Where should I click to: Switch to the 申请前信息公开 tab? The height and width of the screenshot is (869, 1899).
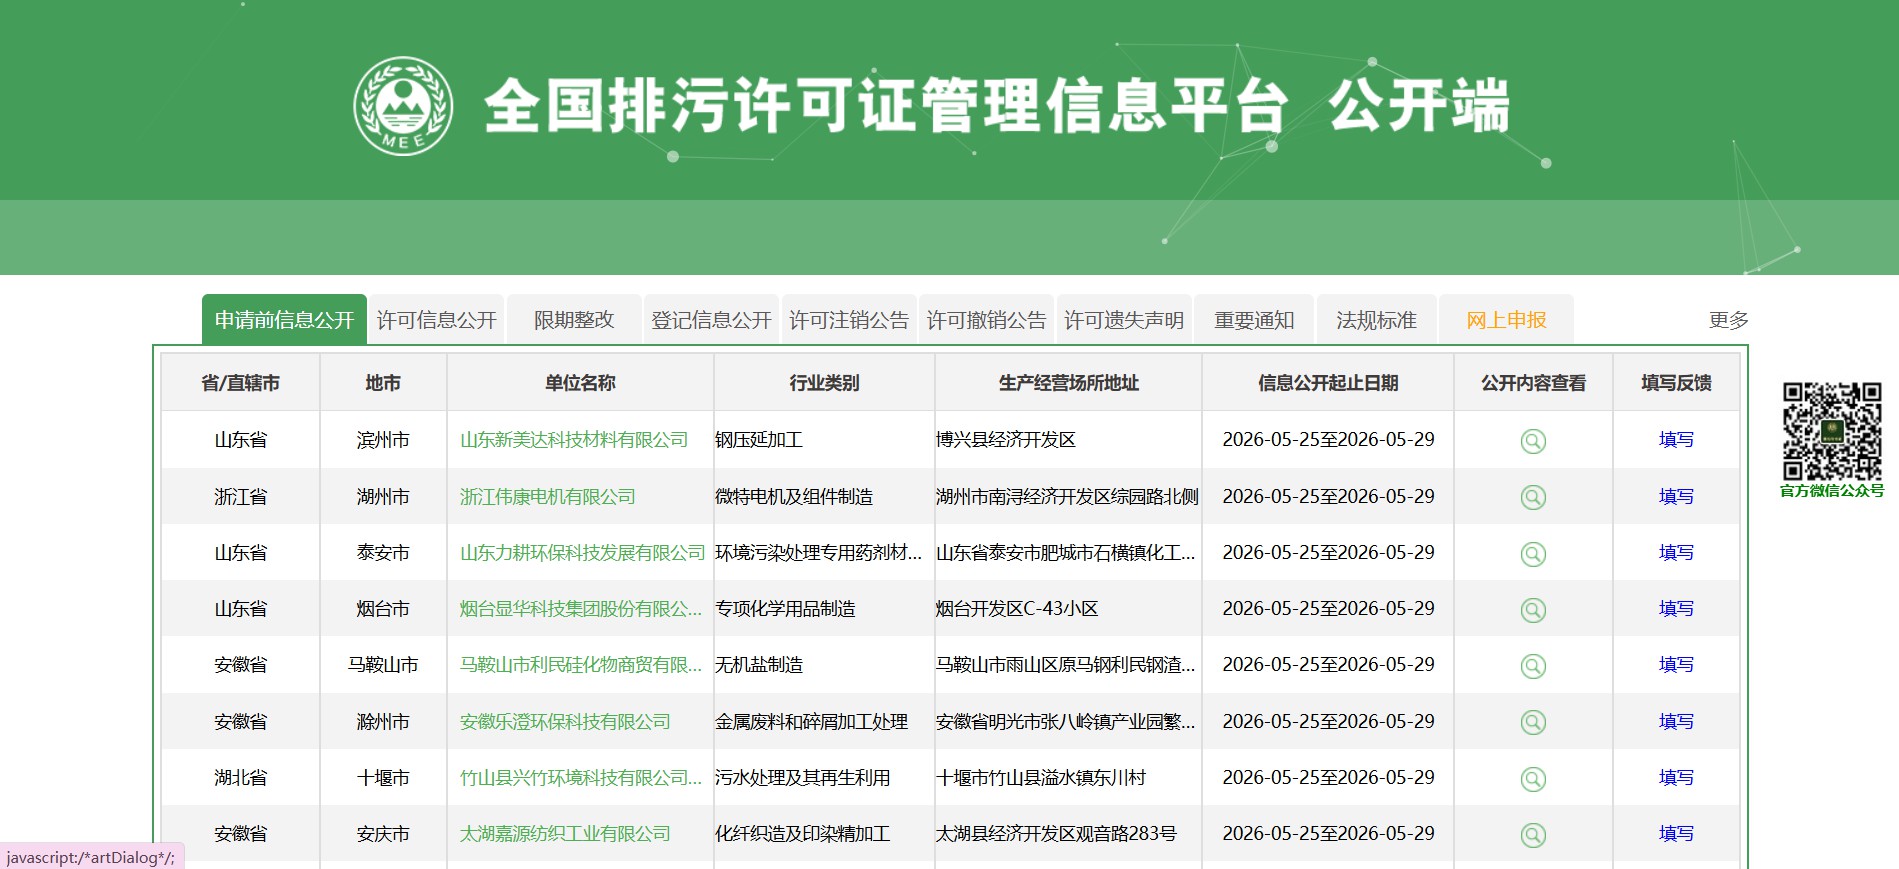pyautogui.click(x=284, y=320)
